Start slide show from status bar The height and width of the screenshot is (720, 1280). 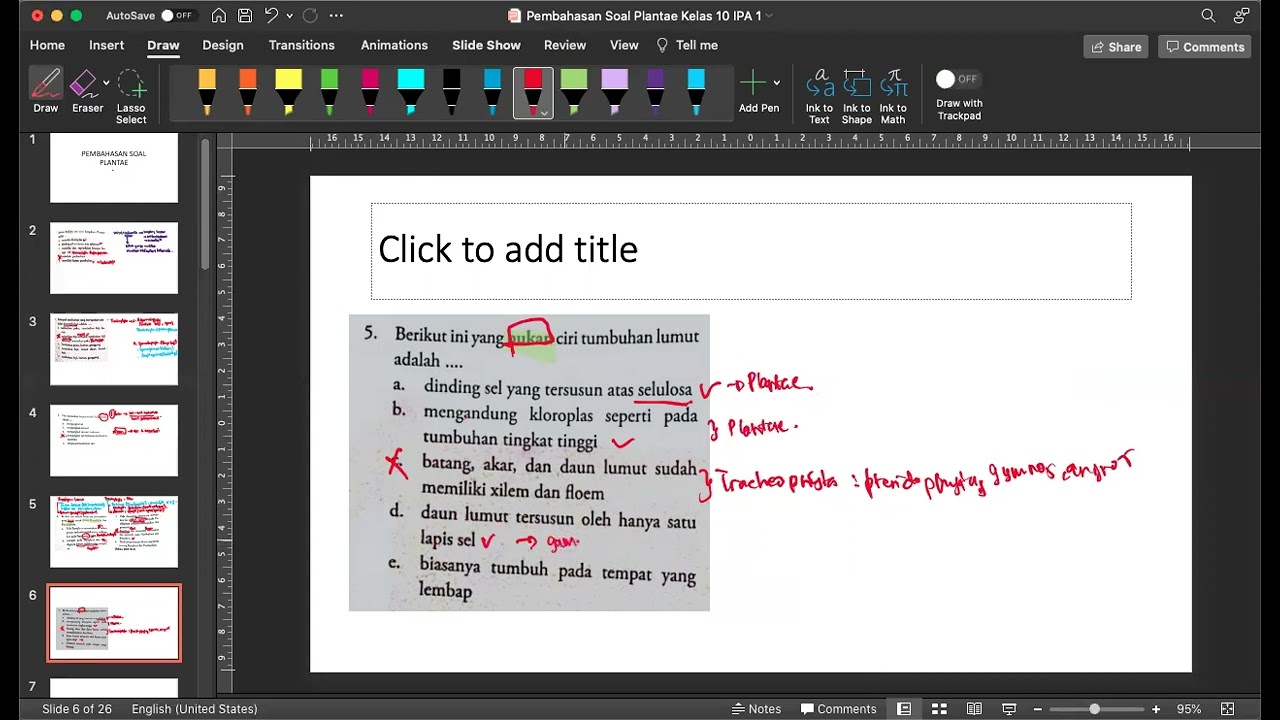(1009, 709)
